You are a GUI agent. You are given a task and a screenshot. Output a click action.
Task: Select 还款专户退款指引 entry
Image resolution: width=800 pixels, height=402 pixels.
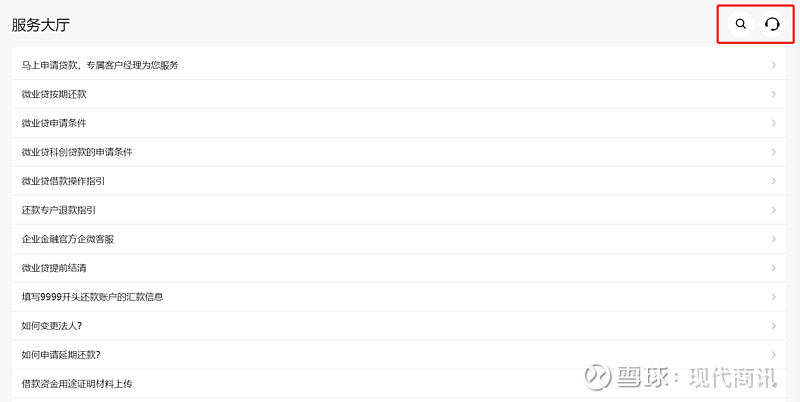click(x=398, y=210)
